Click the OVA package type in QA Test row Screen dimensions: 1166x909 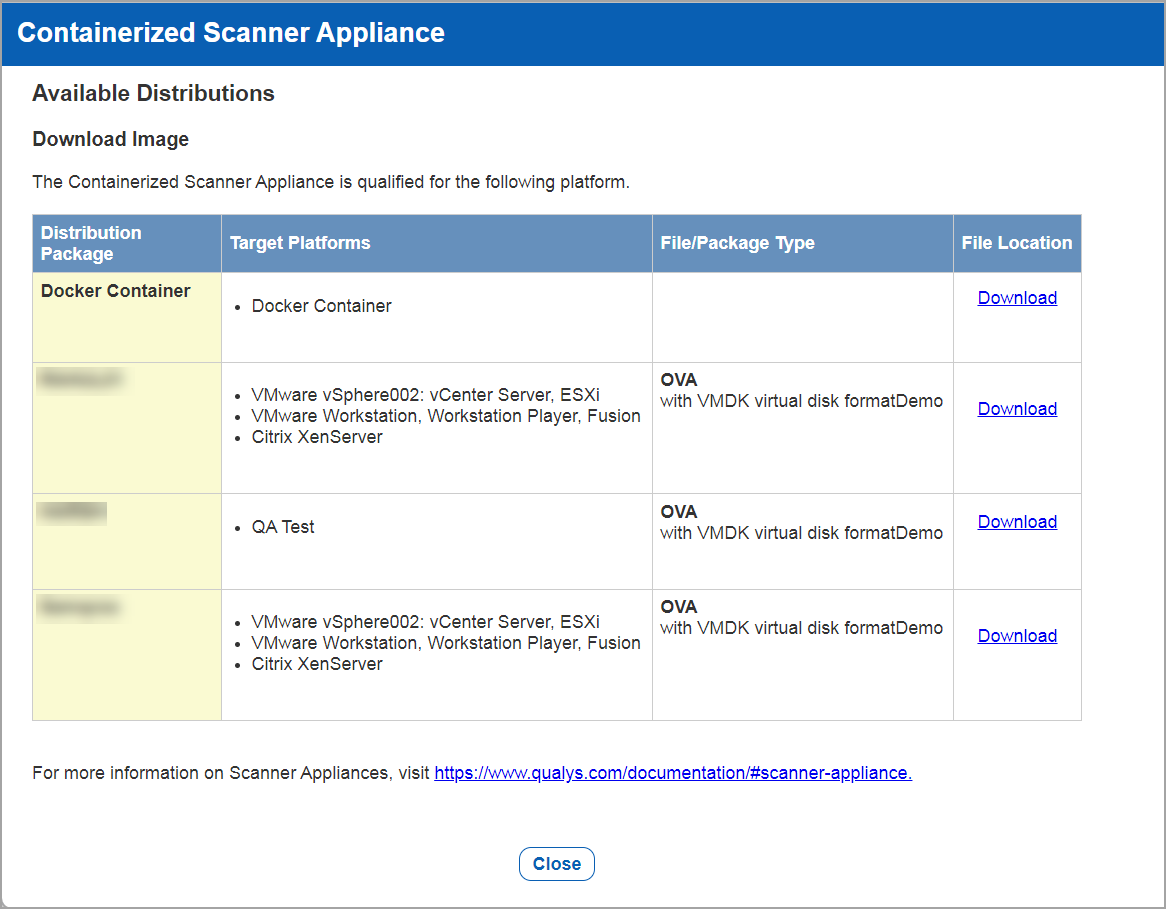pos(678,512)
